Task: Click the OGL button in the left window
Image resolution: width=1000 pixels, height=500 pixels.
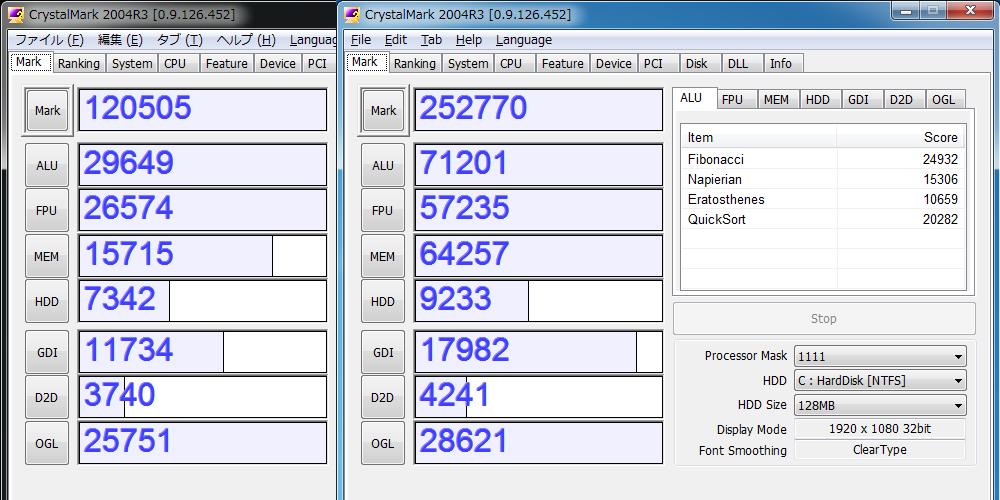Action: click(x=47, y=444)
